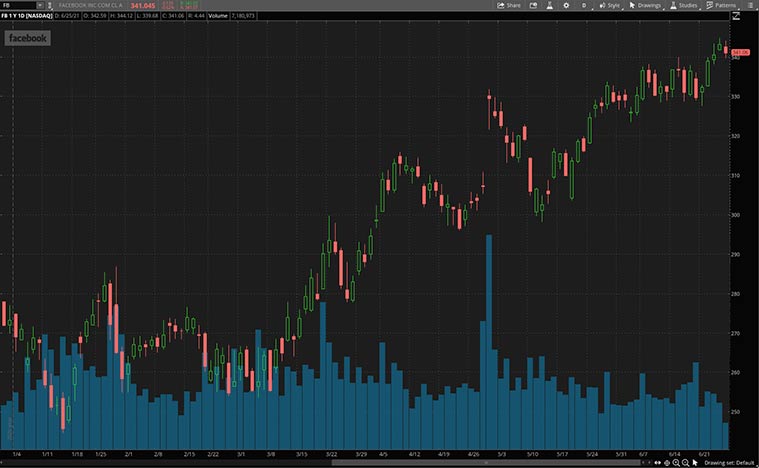Click the D: 6/25/21 date field
Image resolution: width=759 pixels, height=468 pixels.
[67, 16]
